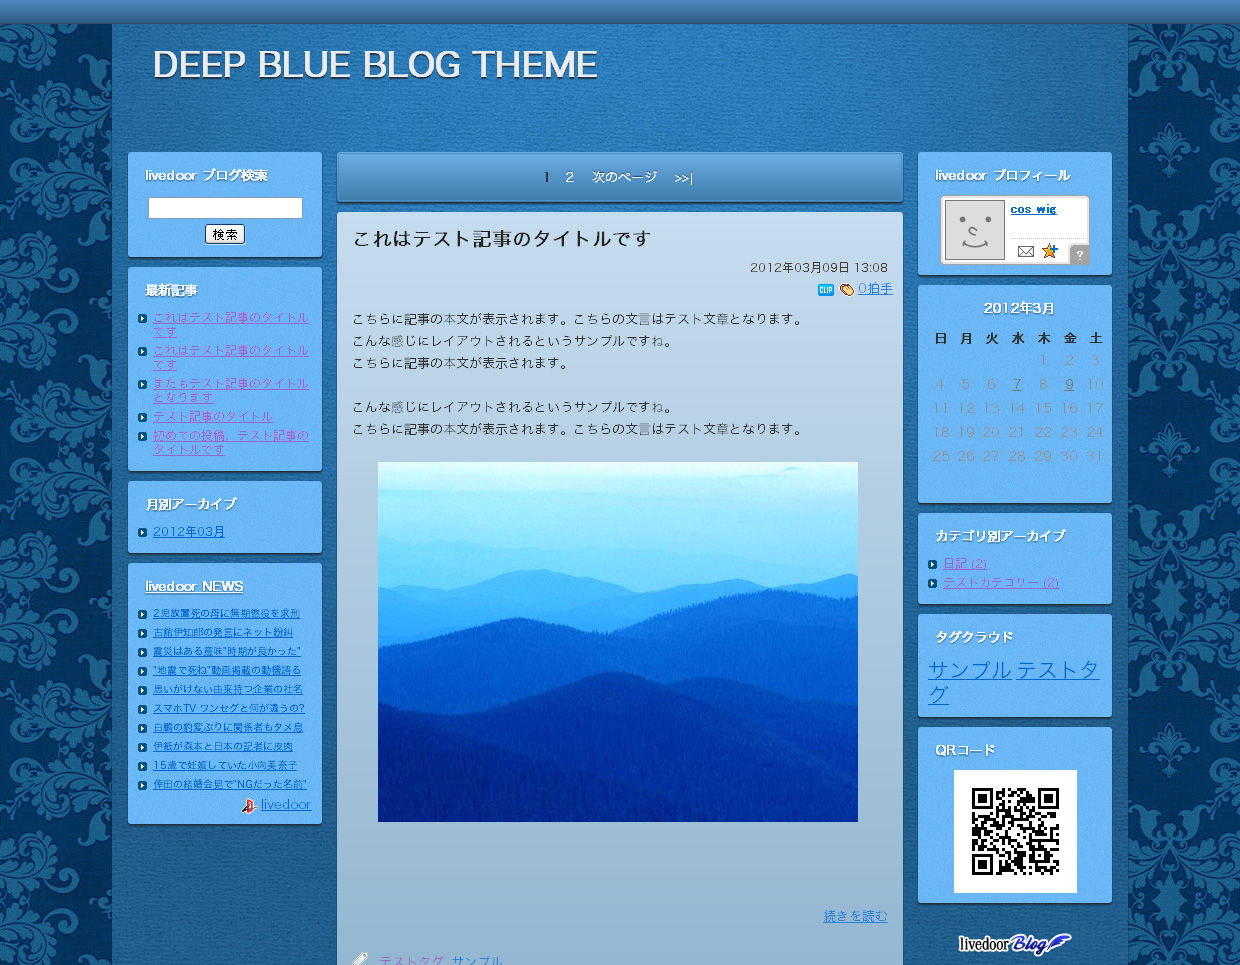
Task: Click the livedoor Blog logo at bottom right
Action: click(1015, 943)
